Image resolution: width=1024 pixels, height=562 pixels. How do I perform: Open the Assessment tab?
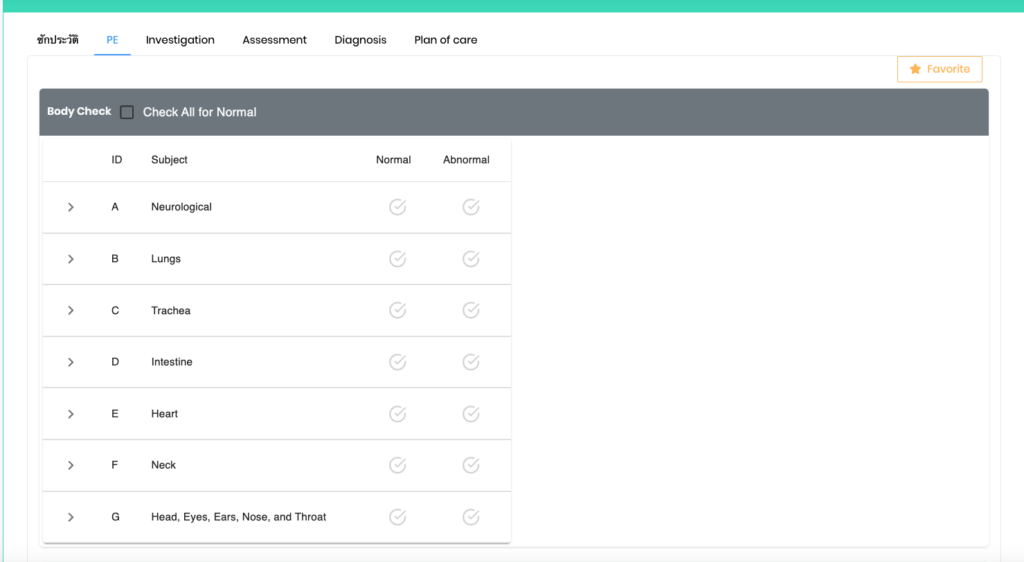[x=274, y=40]
